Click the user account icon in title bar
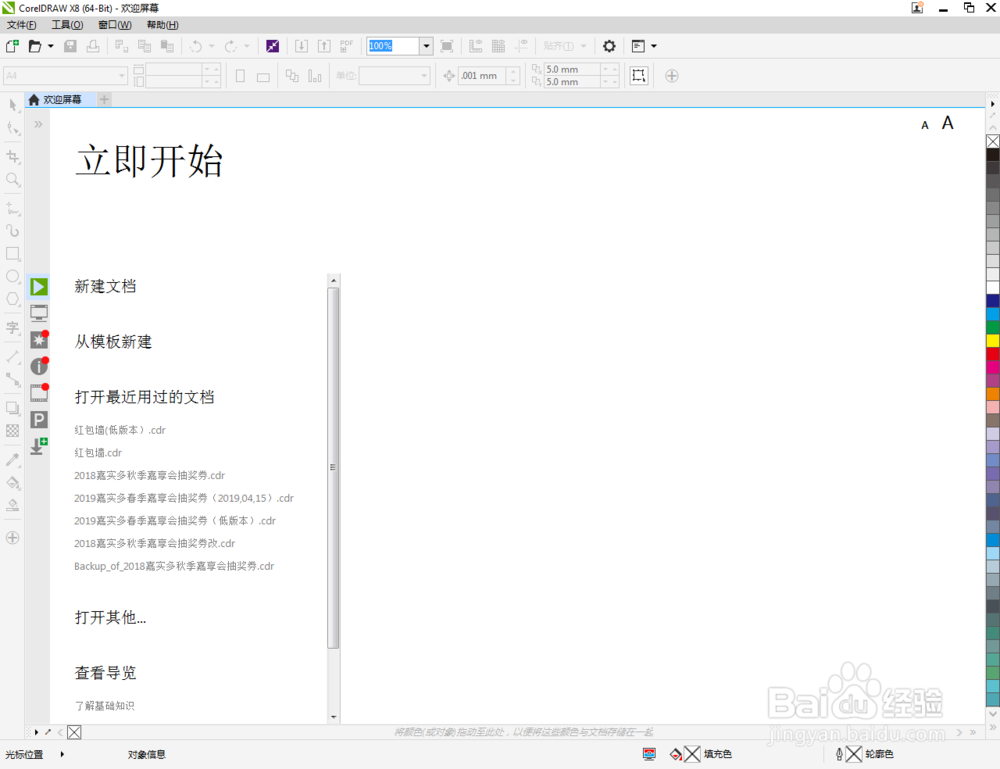This screenshot has height=769, width=1000. tap(917, 8)
